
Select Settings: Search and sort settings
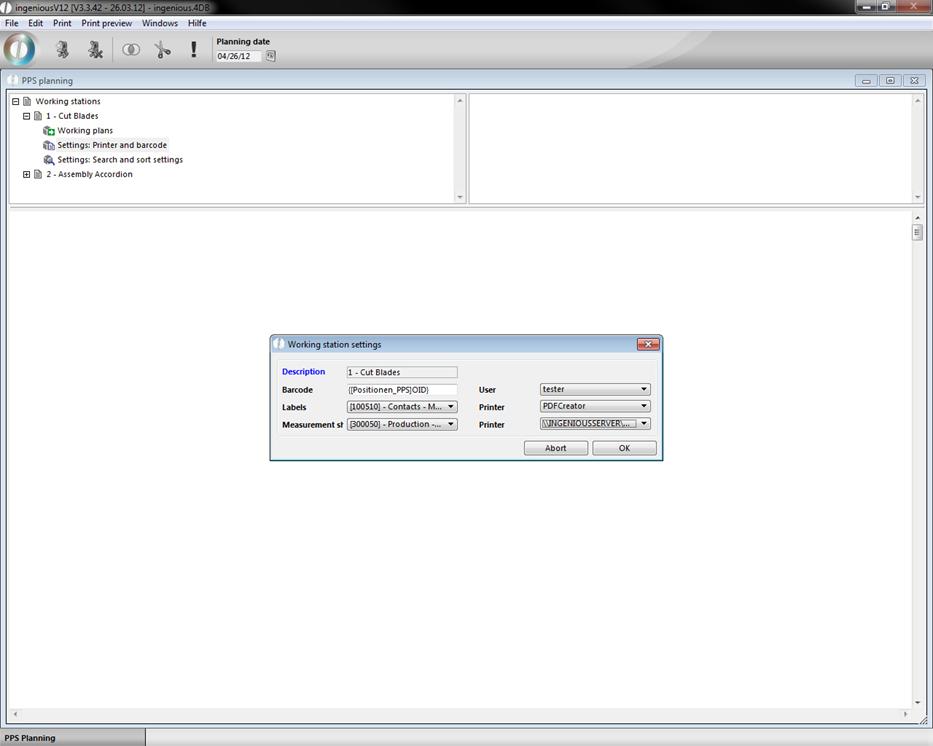(x=119, y=160)
